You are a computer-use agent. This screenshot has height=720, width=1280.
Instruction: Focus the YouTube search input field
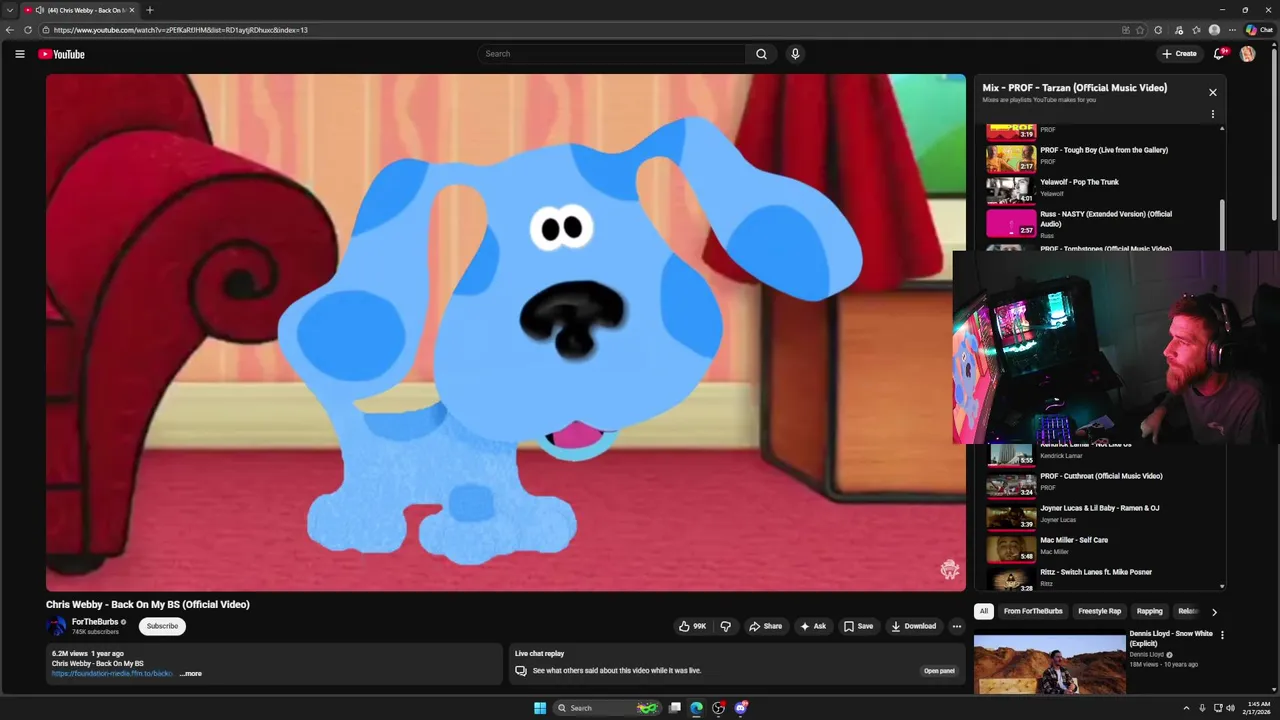[612, 54]
